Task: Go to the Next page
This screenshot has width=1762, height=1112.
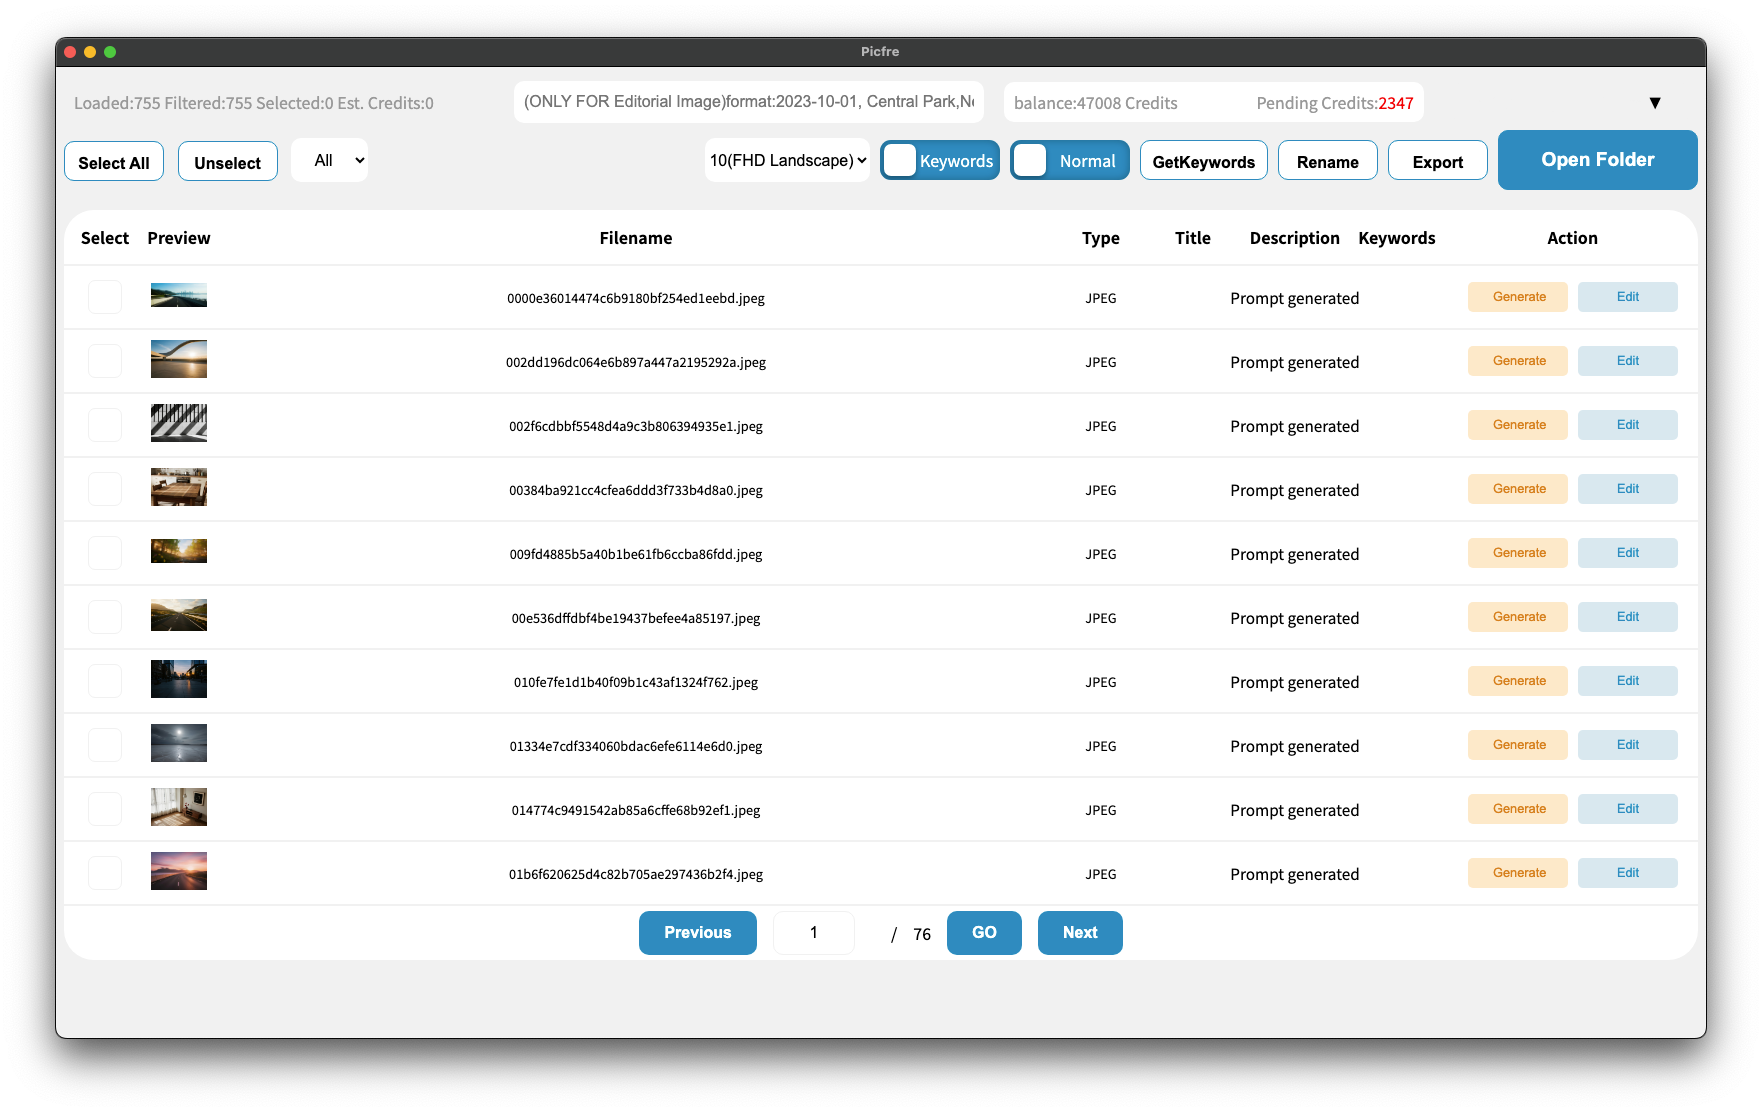Action: pyautogui.click(x=1079, y=932)
